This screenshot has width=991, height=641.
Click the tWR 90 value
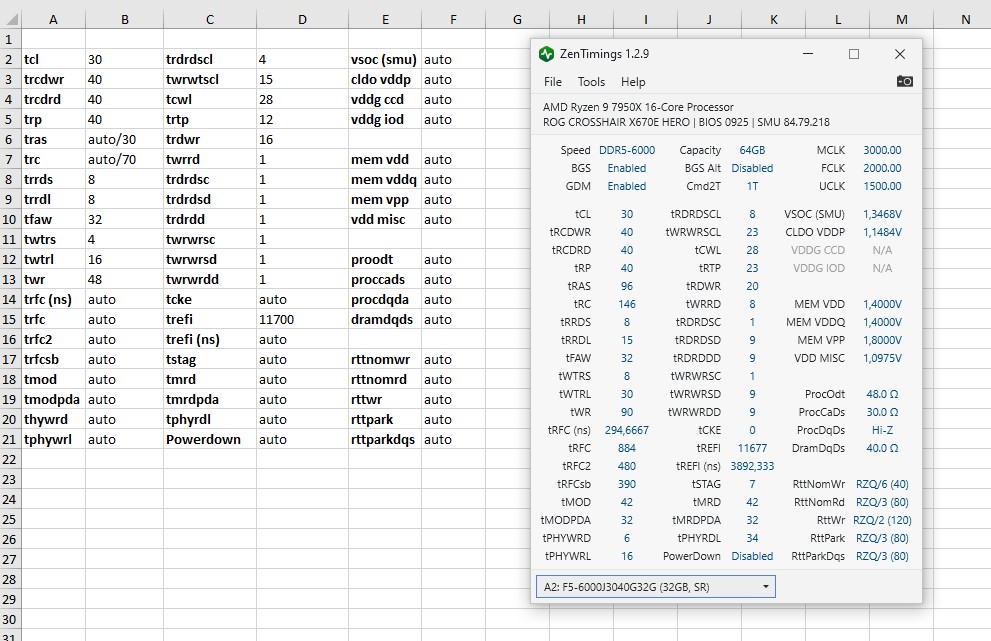(x=627, y=412)
